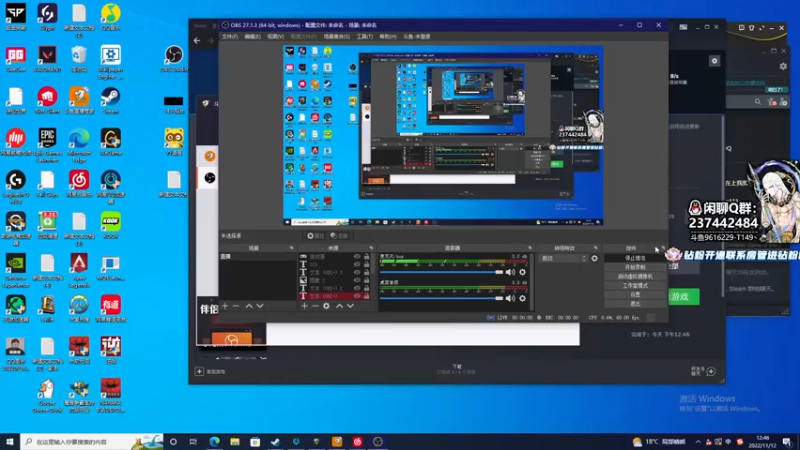The width and height of the screenshot is (800, 450).
Task: Mute the 桌面音频 speaker icon
Action: (x=510, y=298)
